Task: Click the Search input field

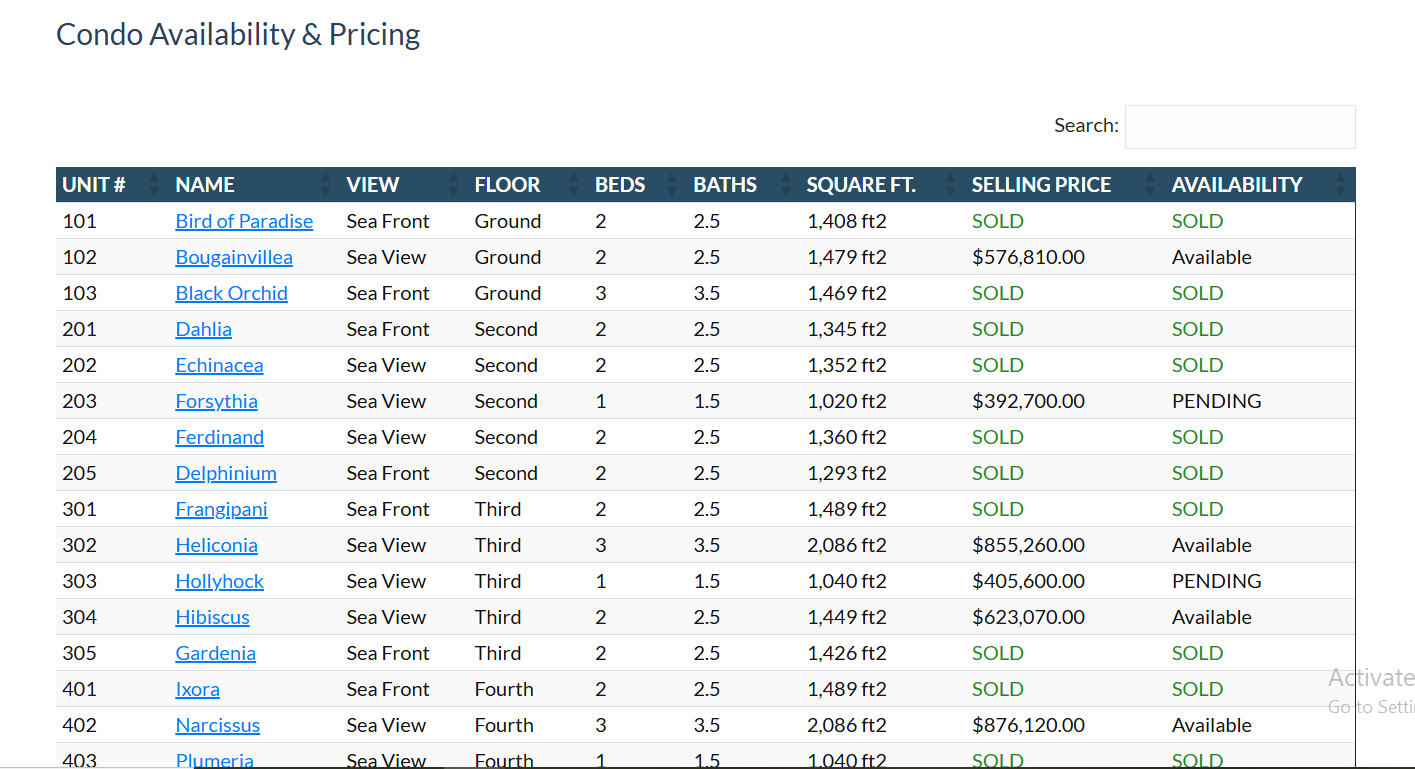Action: coord(1240,127)
